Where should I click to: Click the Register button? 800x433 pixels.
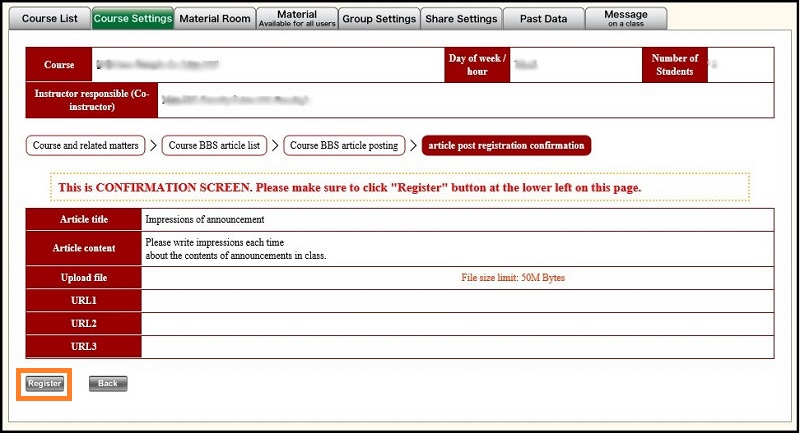pos(45,383)
